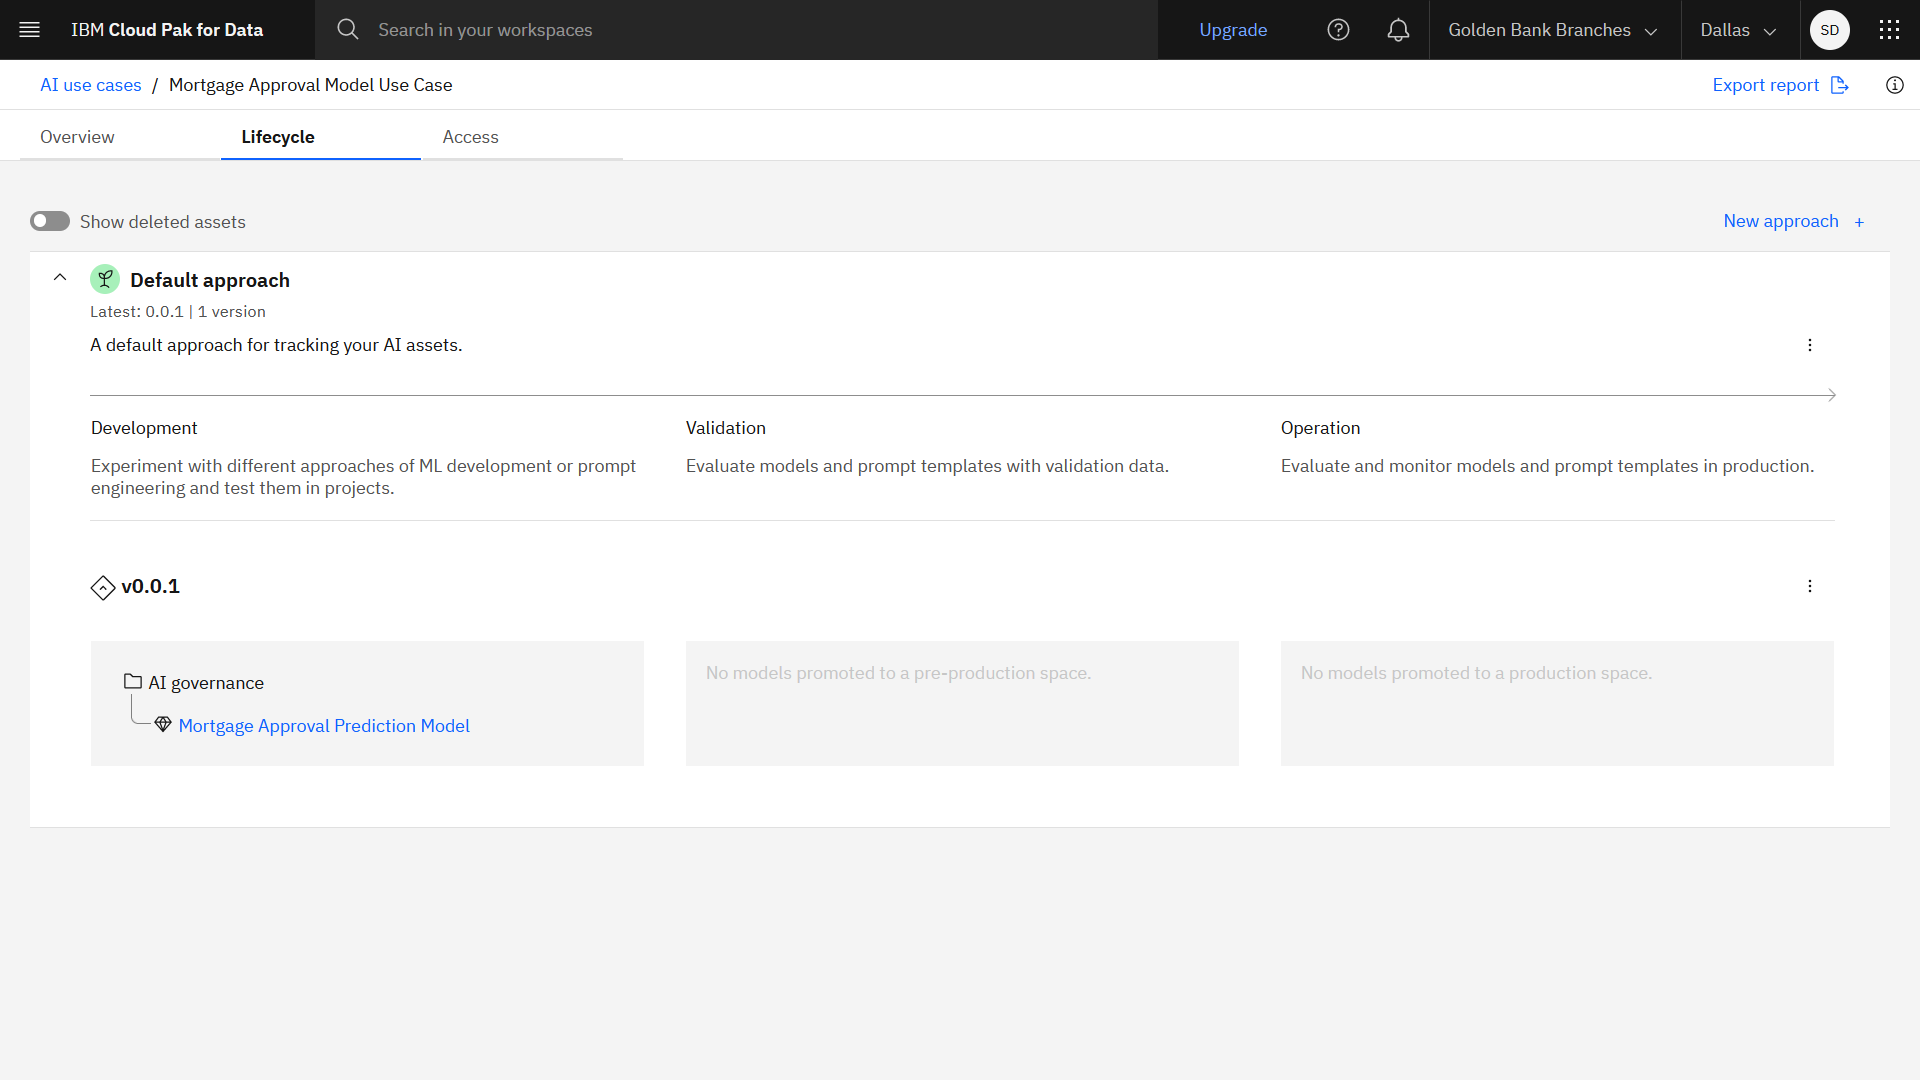Screen dimensions: 1920x1080
Task: Click 'Evaluate models and prompt templates with validation data' text
Action: click(927, 466)
